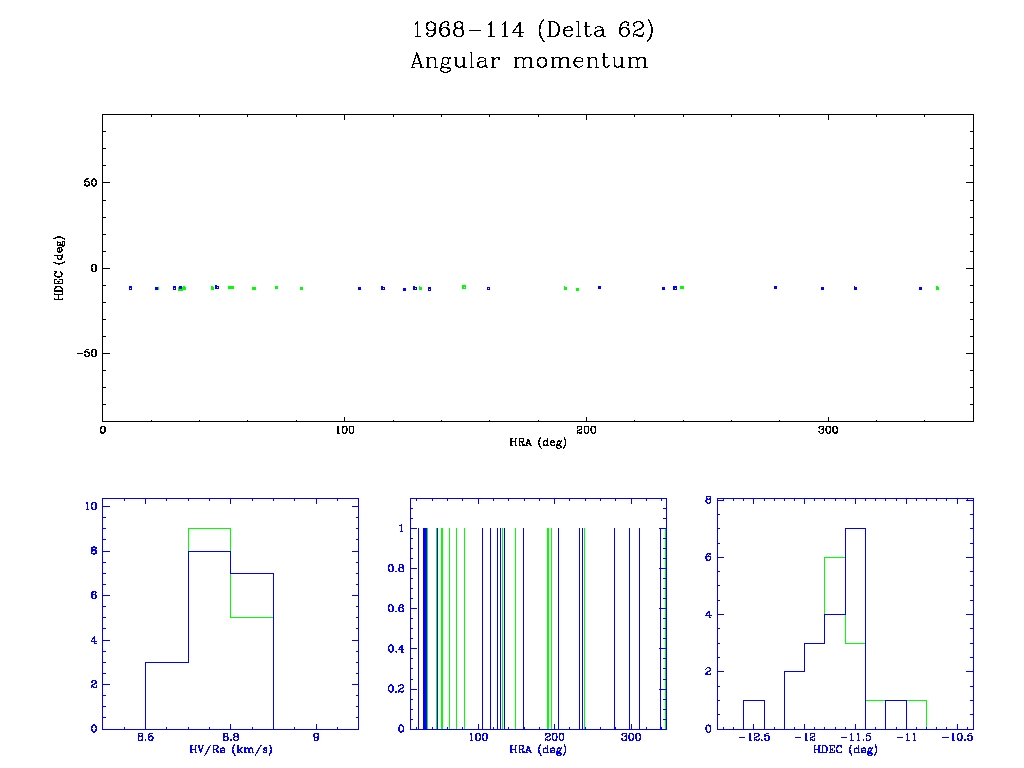Click the top of green bar in HV/Re histogram

pyautogui.click(x=209, y=528)
